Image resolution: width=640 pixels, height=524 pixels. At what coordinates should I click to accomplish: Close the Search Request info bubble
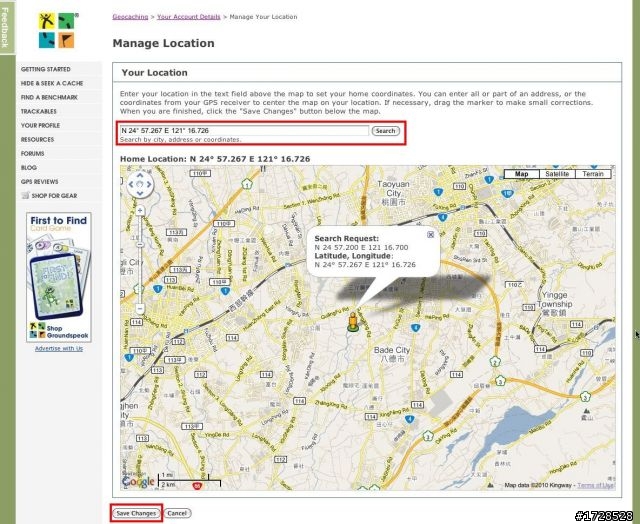point(430,235)
